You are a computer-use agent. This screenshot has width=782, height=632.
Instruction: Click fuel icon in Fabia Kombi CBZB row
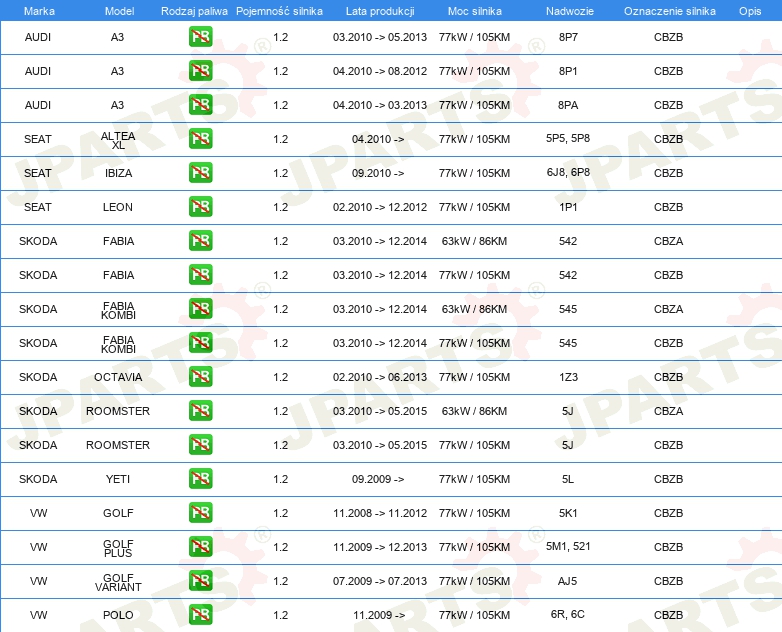(200, 343)
